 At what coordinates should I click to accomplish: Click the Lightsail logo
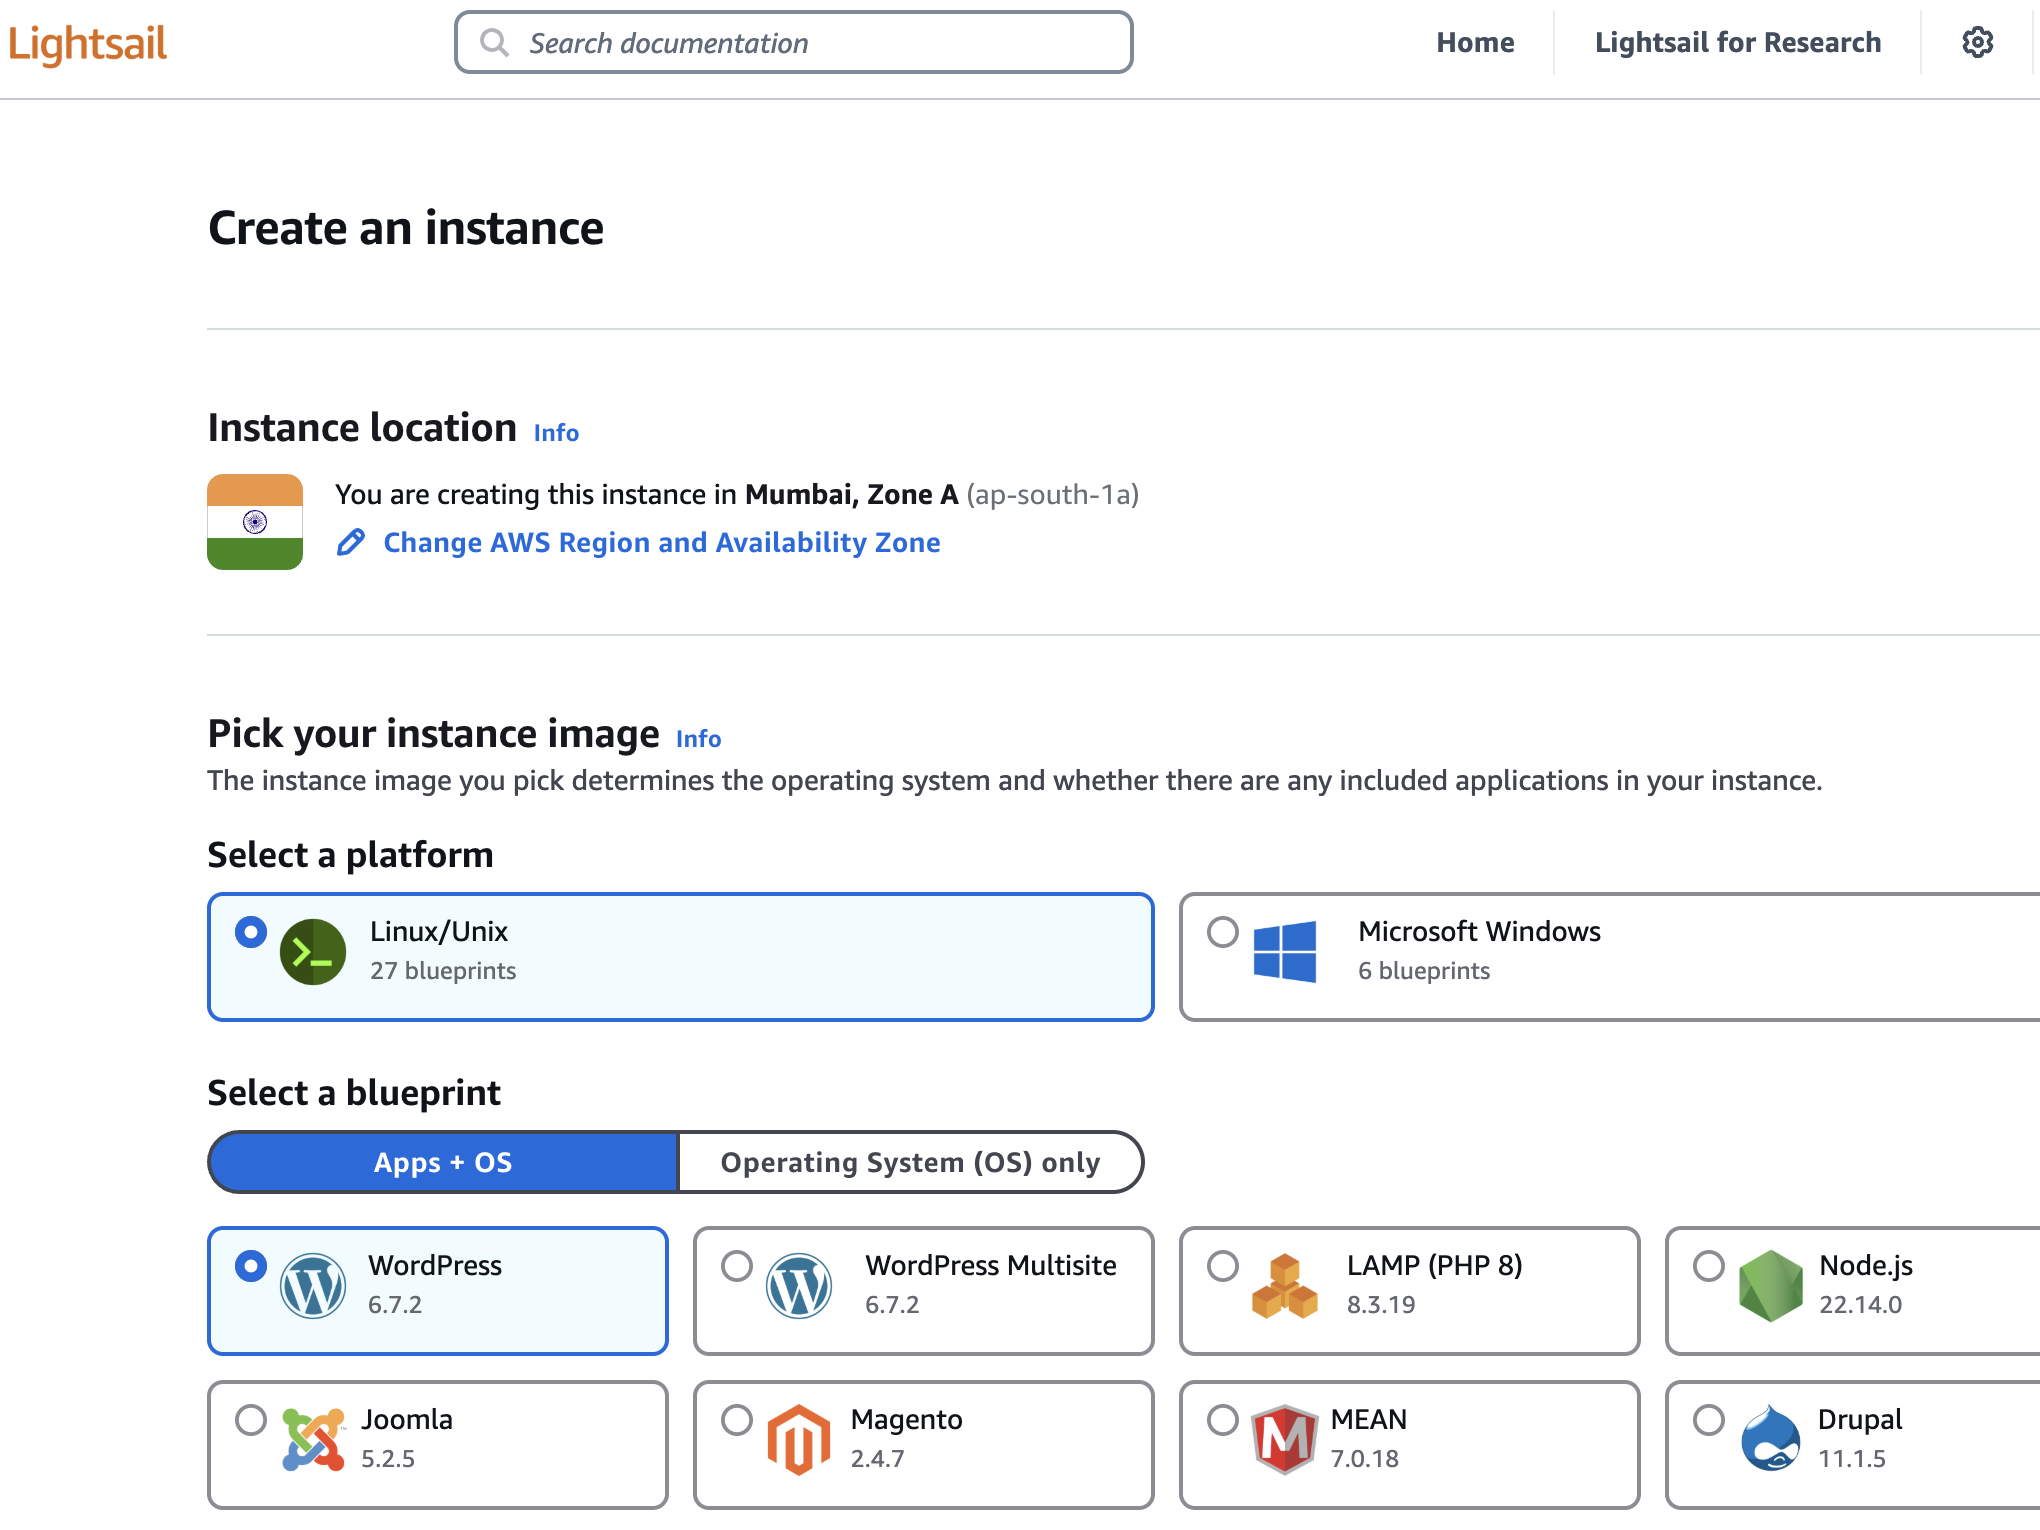click(87, 43)
